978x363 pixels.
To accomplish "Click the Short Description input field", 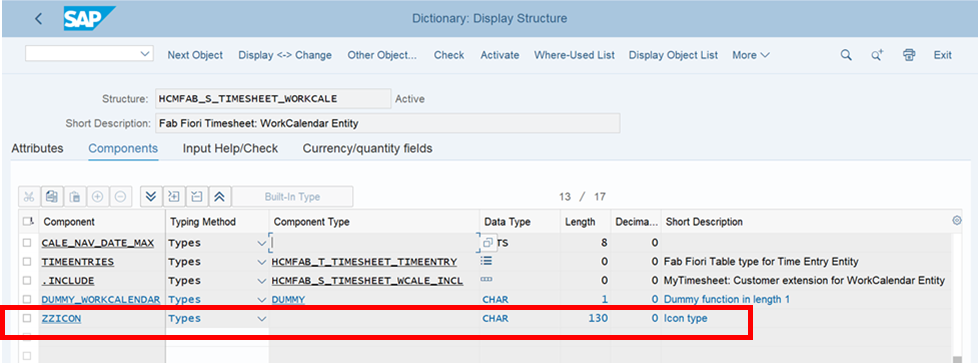I will point(387,123).
